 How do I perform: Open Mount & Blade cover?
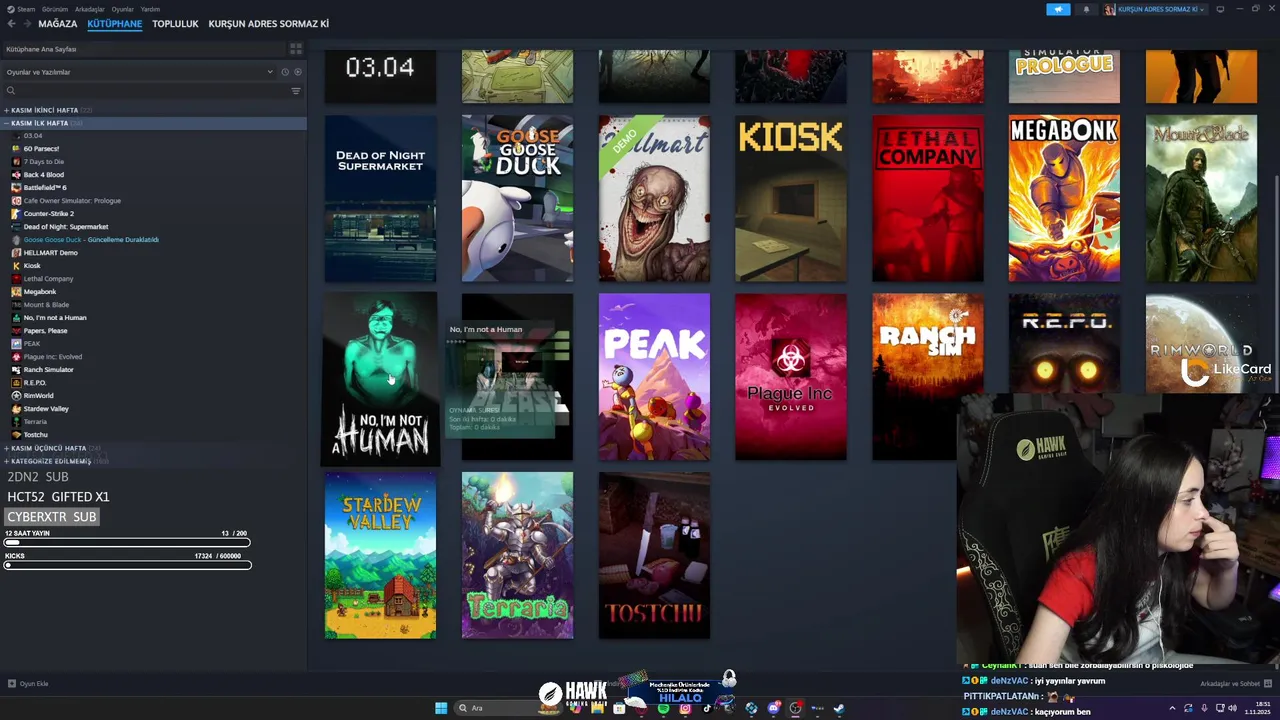click(1201, 198)
